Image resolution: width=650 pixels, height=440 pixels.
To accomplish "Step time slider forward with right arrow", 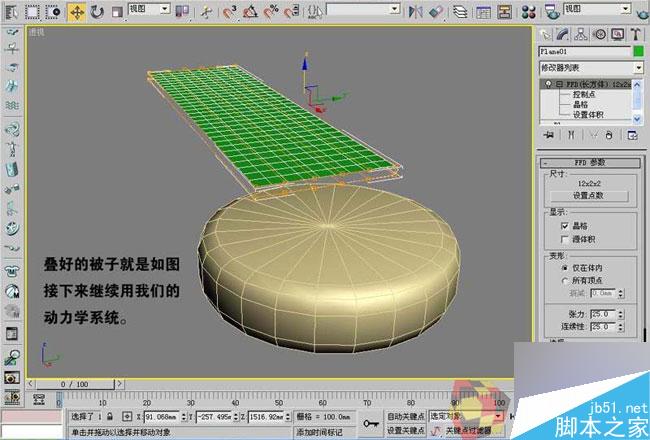I will coord(119,384).
